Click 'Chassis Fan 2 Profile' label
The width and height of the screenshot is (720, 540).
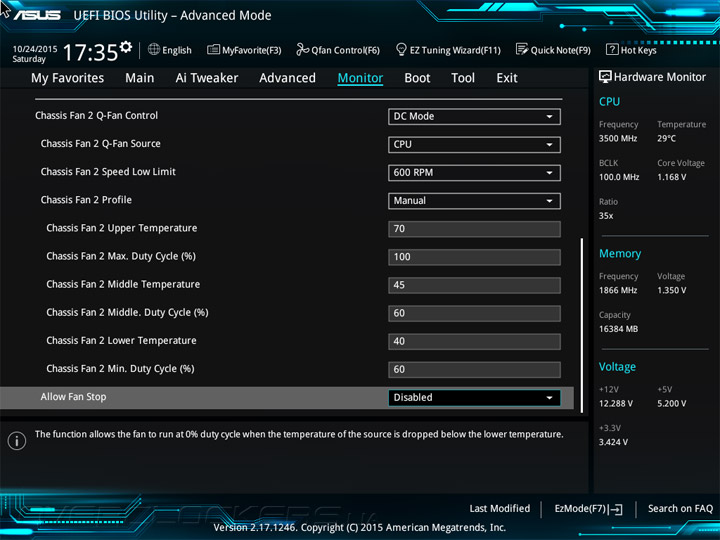click(x=86, y=200)
